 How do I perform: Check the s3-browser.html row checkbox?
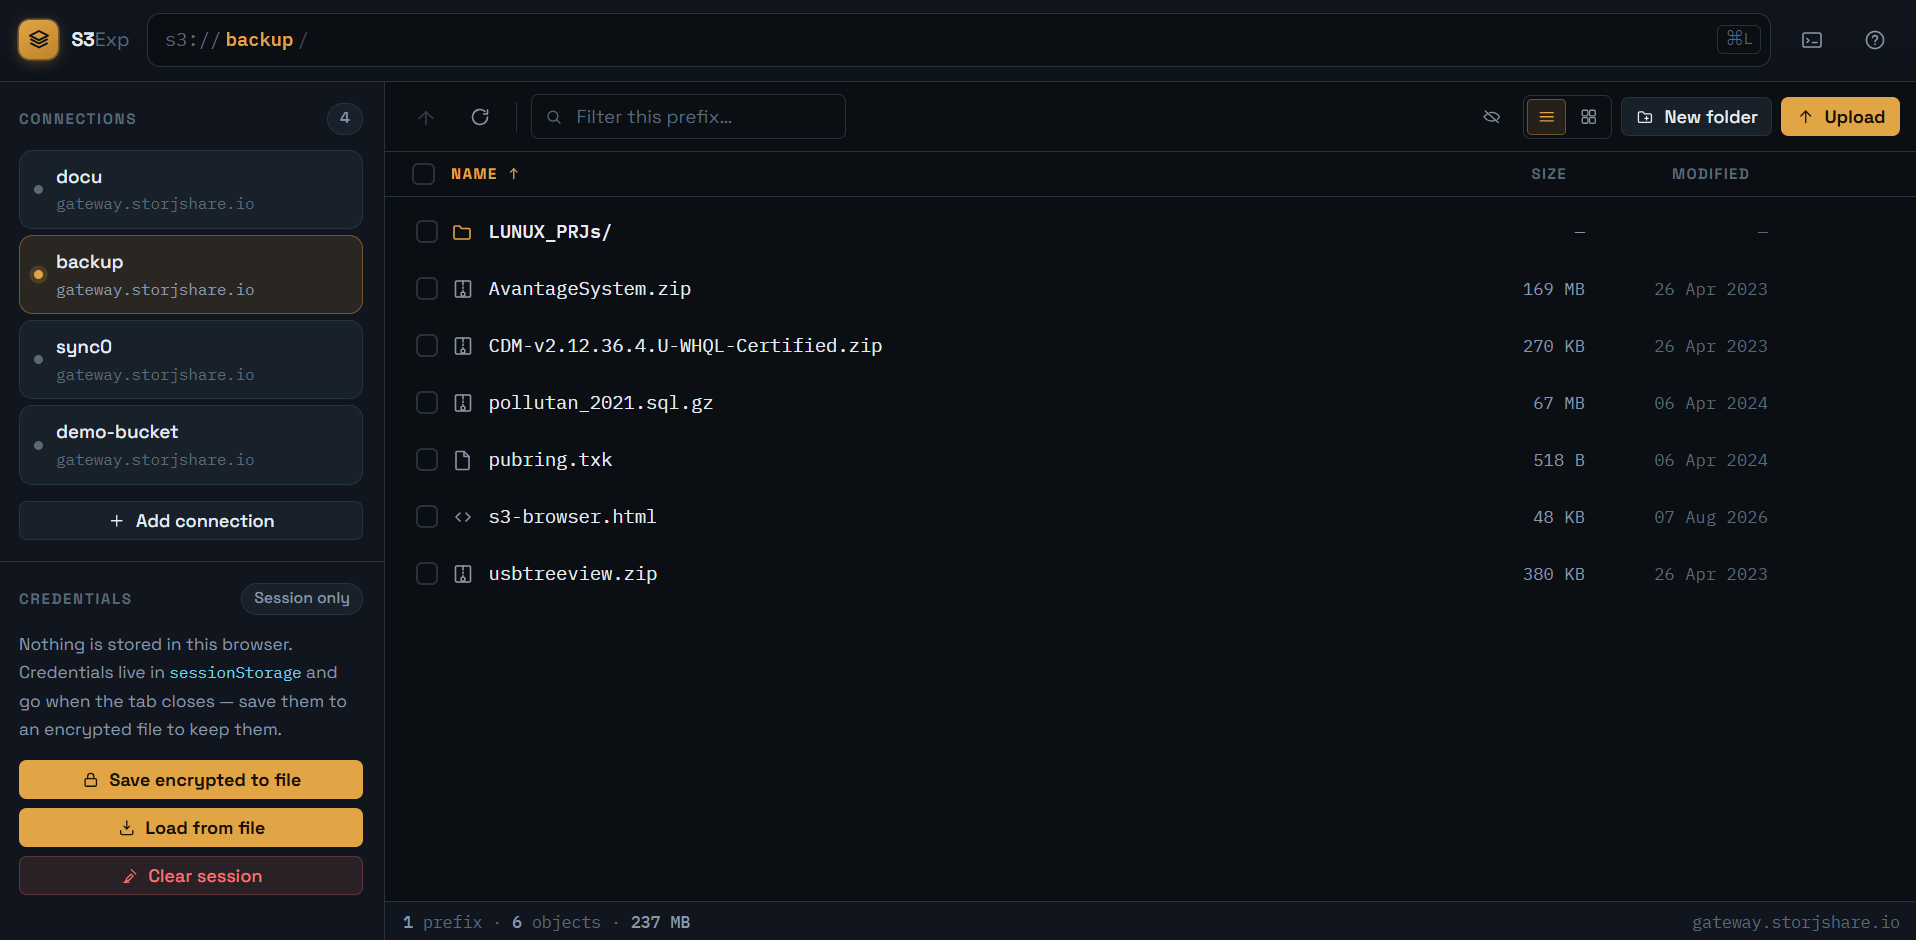[427, 517]
